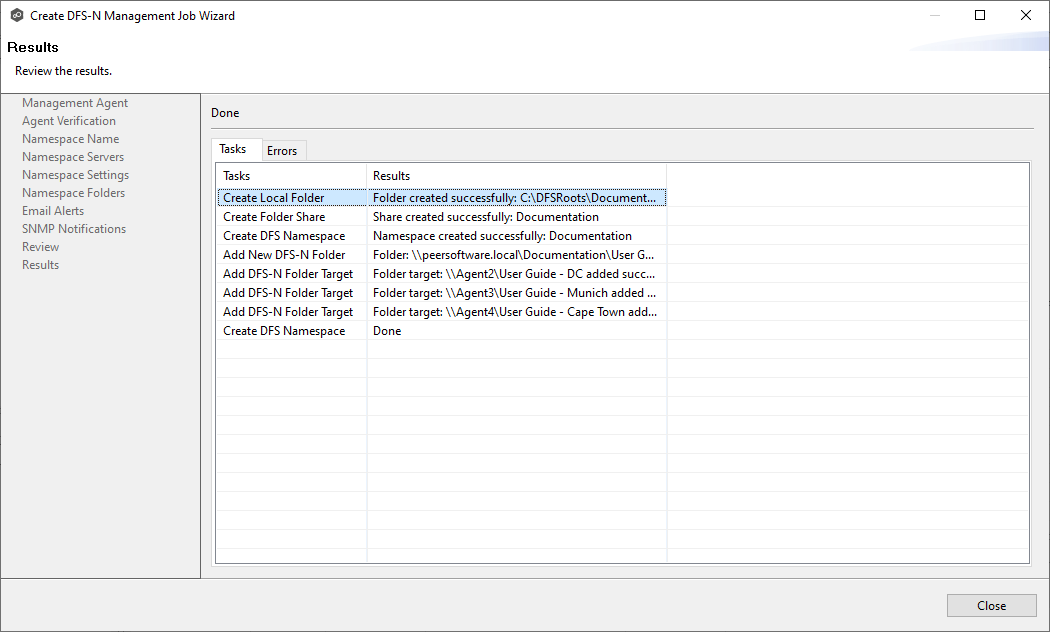This screenshot has height=632, width=1050.
Task: Select the Cape Town folder target row
Action: click(514, 312)
